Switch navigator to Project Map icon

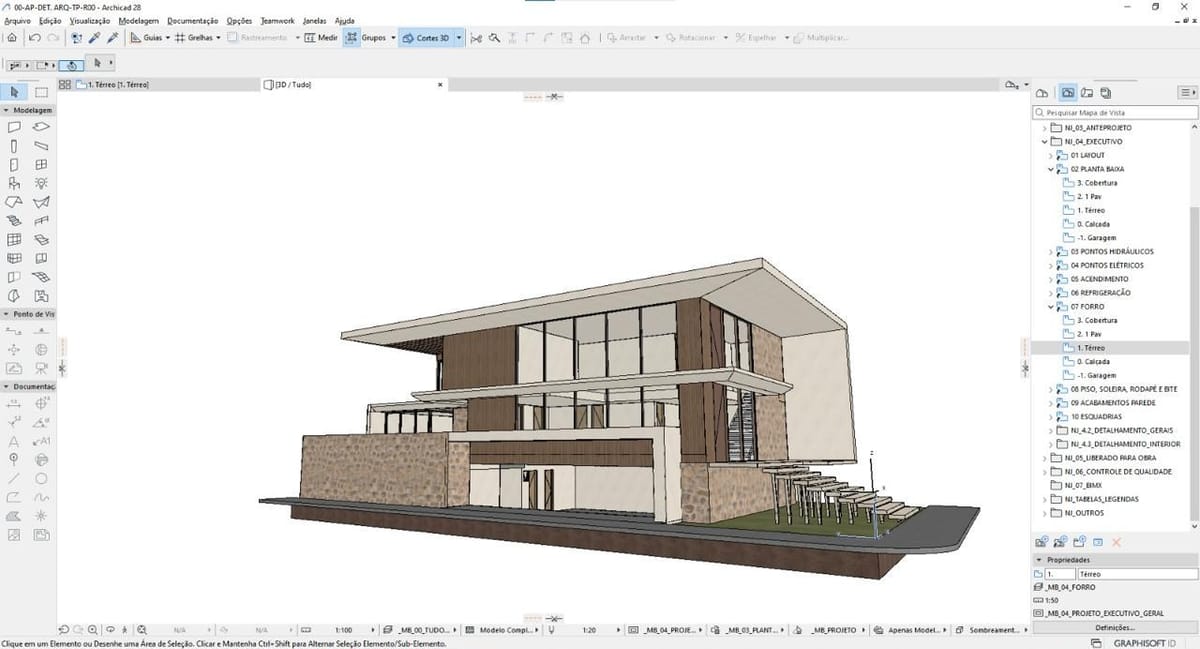(x=1041, y=92)
